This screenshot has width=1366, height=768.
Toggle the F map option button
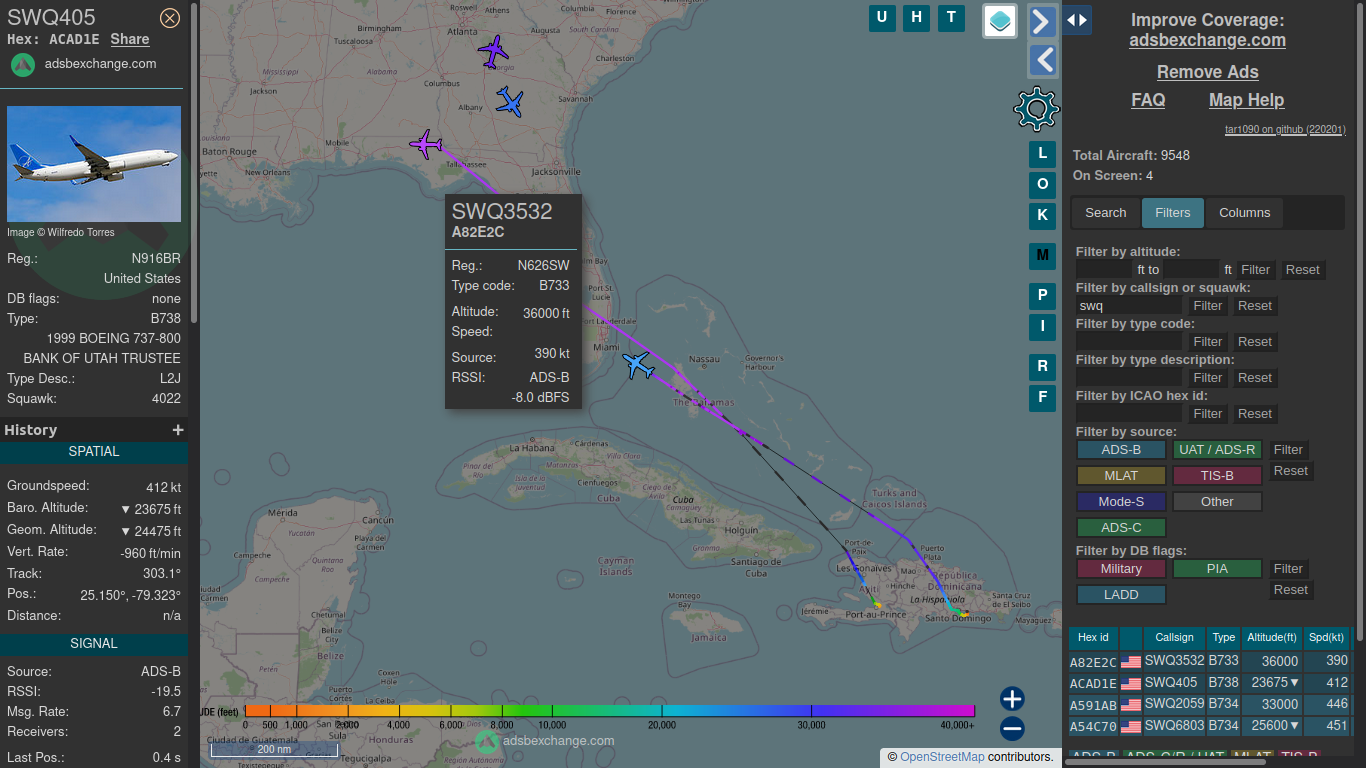(1042, 398)
